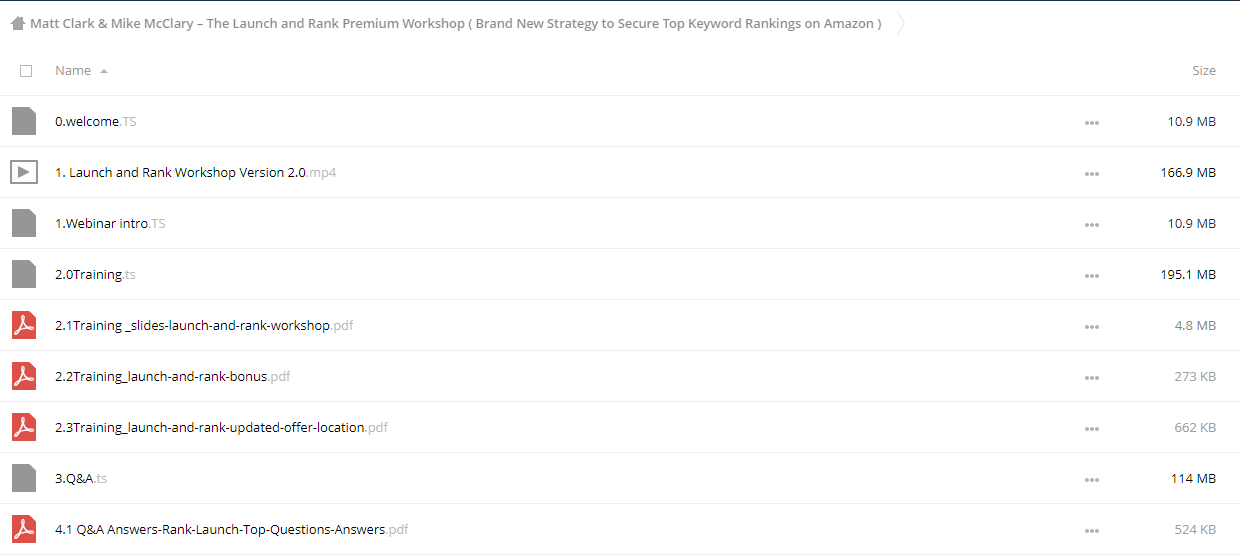Viewport: 1240px width, 560px height.
Task: Sort files by the Name column header
Action: click(73, 71)
